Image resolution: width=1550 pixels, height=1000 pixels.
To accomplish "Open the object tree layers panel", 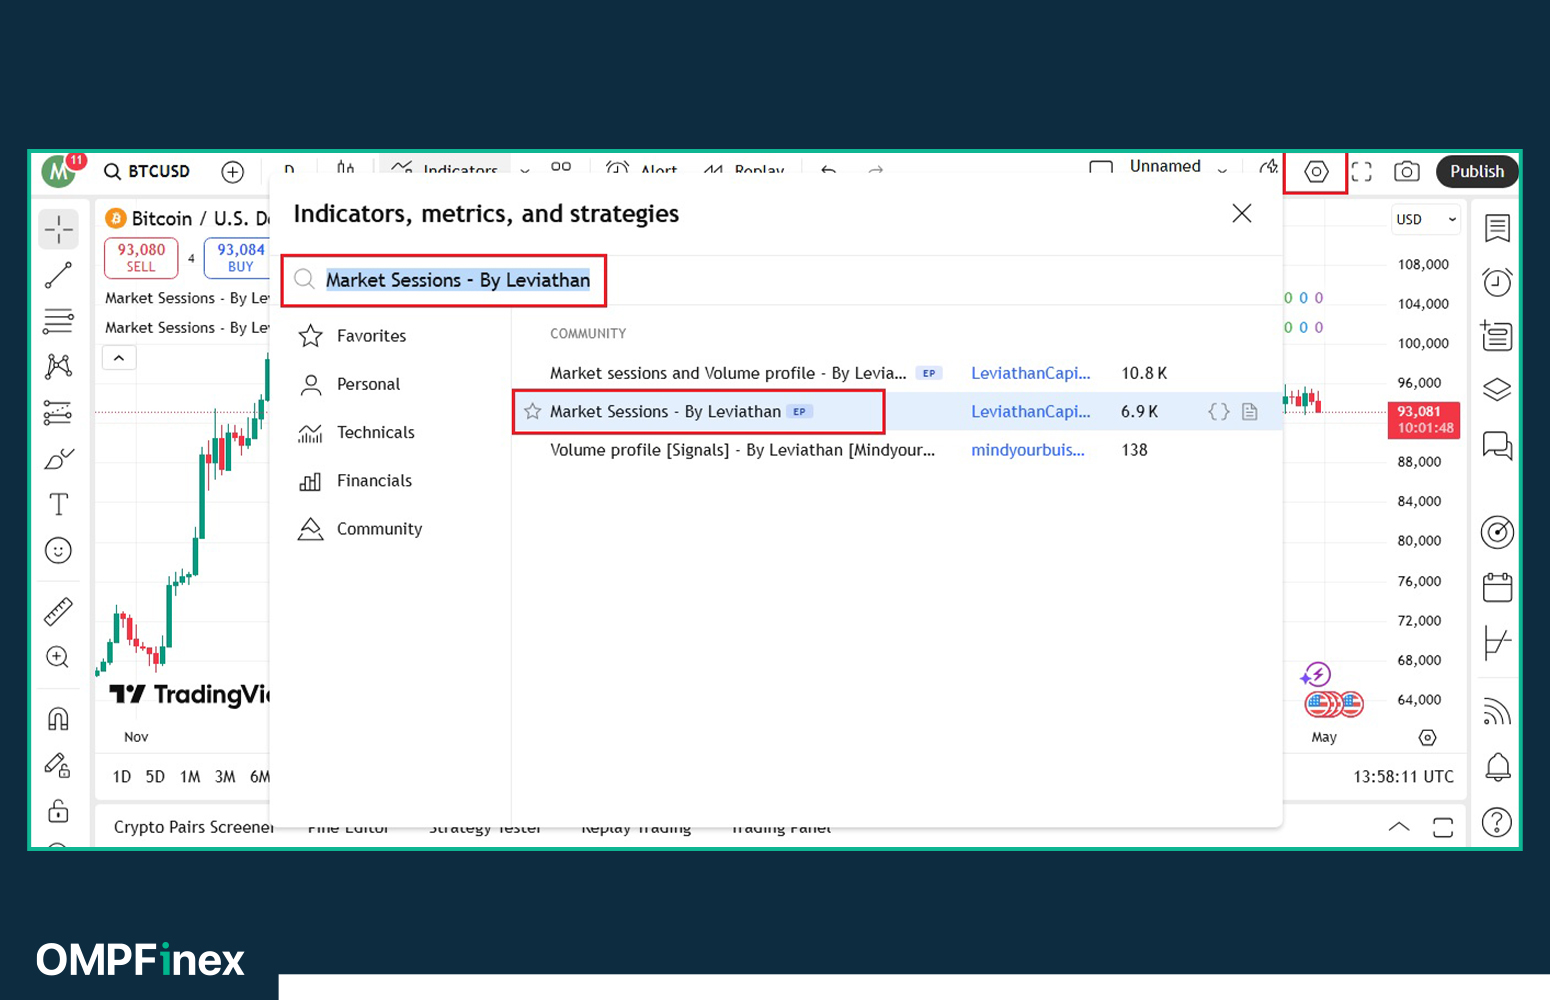I will pyautogui.click(x=1497, y=389).
